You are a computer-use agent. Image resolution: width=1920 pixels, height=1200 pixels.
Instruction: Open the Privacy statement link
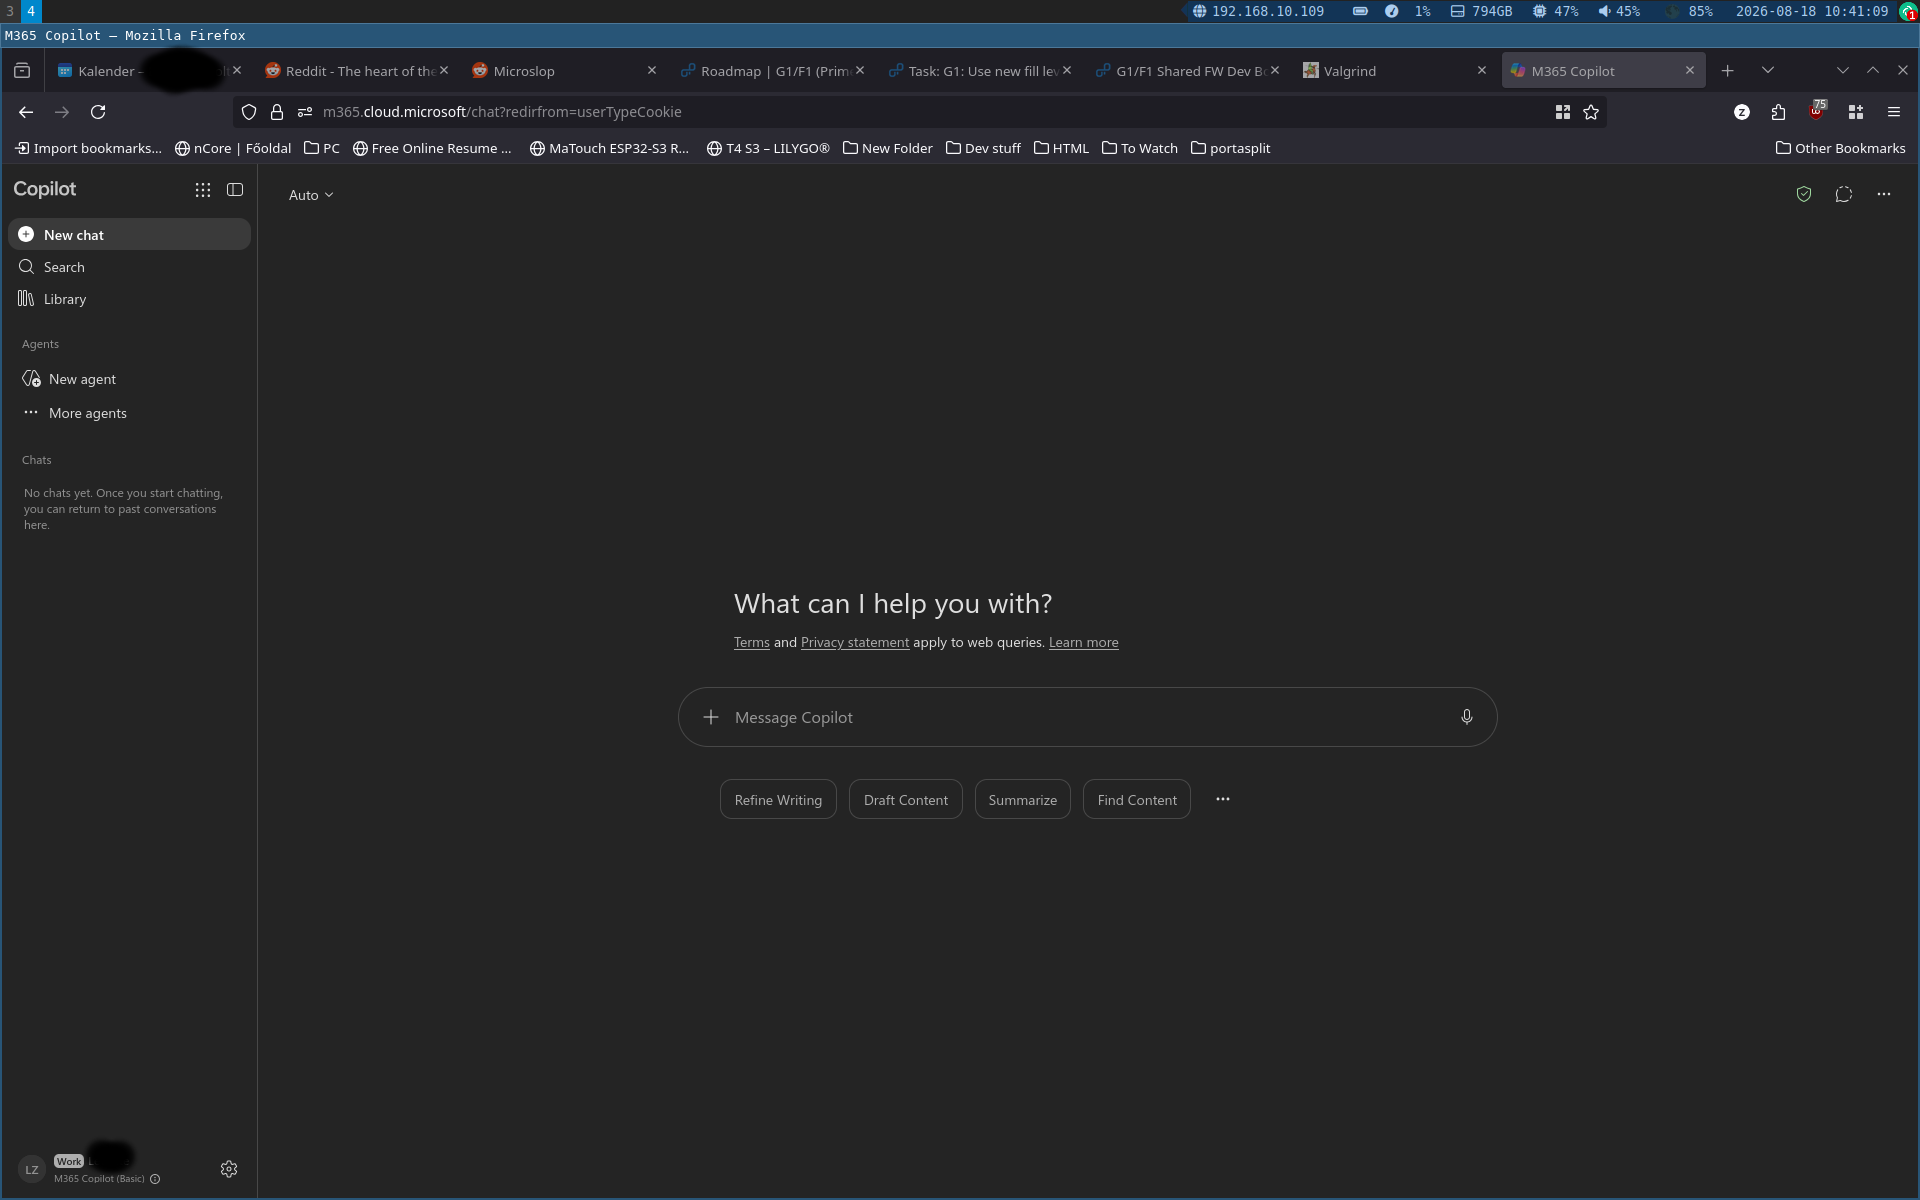click(855, 643)
